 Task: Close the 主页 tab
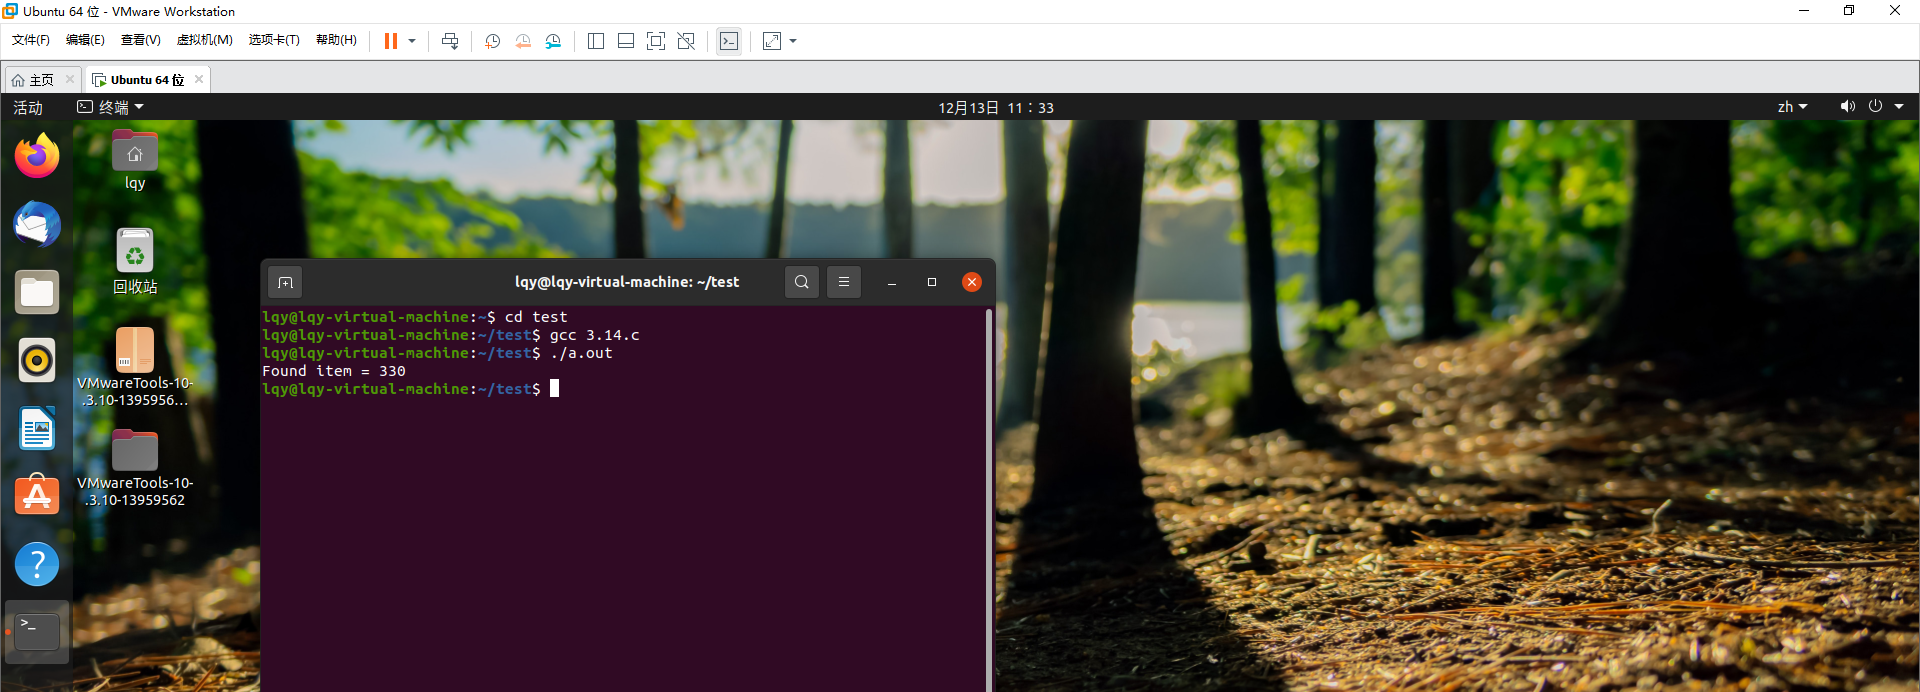(x=70, y=79)
